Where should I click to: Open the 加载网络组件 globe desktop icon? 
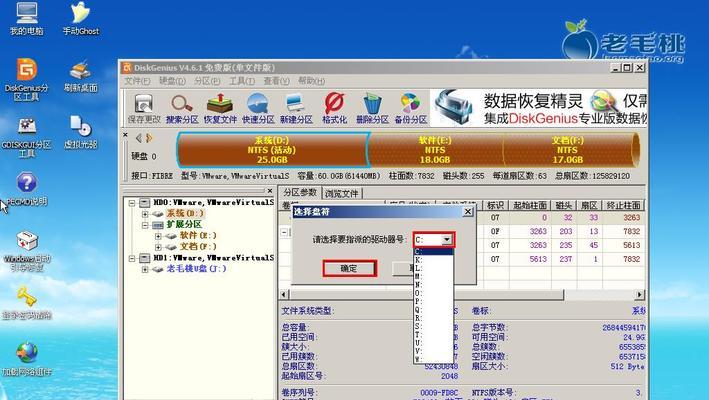(x=27, y=359)
